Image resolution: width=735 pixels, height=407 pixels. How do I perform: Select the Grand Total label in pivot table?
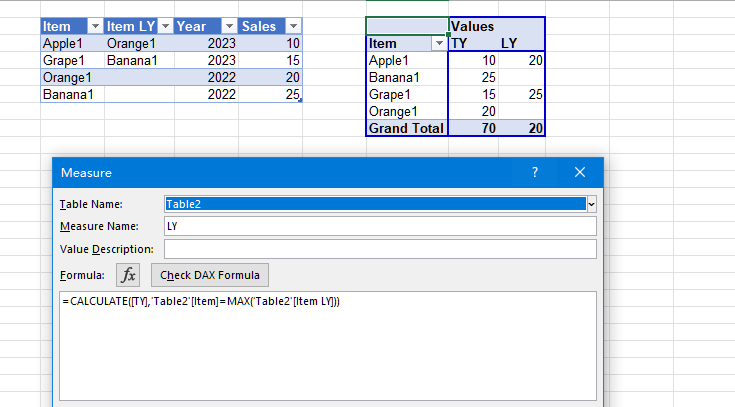click(407, 128)
